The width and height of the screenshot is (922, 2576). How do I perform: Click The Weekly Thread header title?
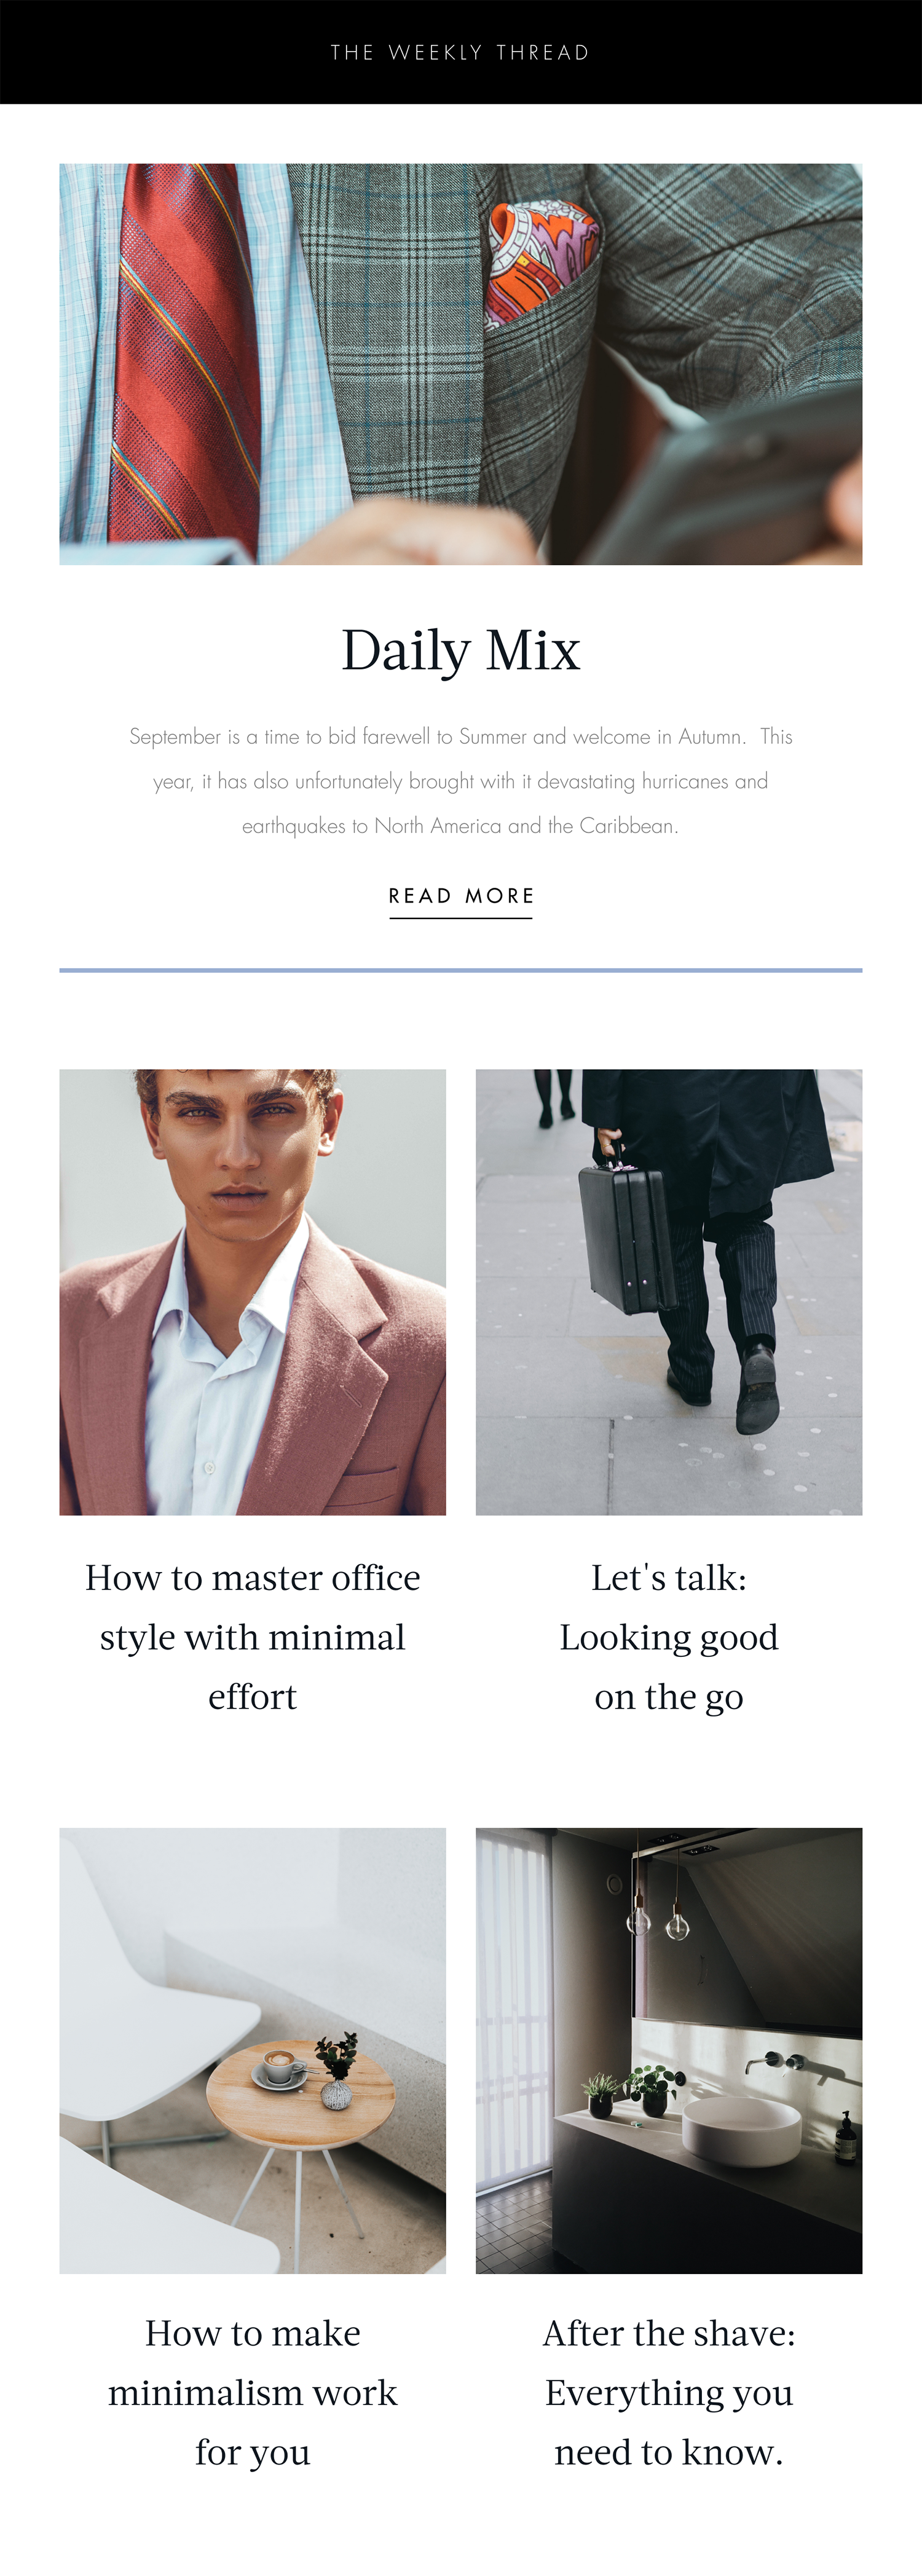pos(460,52)
